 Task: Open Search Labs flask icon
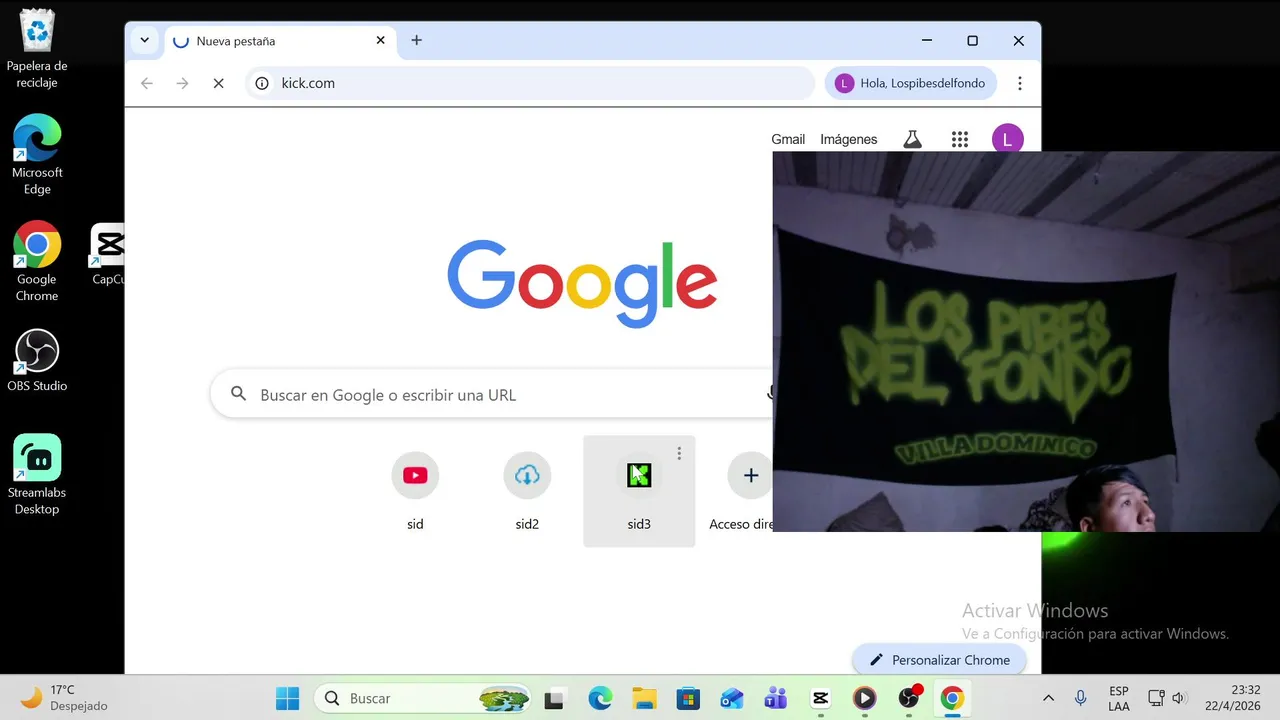click(912, 140)
